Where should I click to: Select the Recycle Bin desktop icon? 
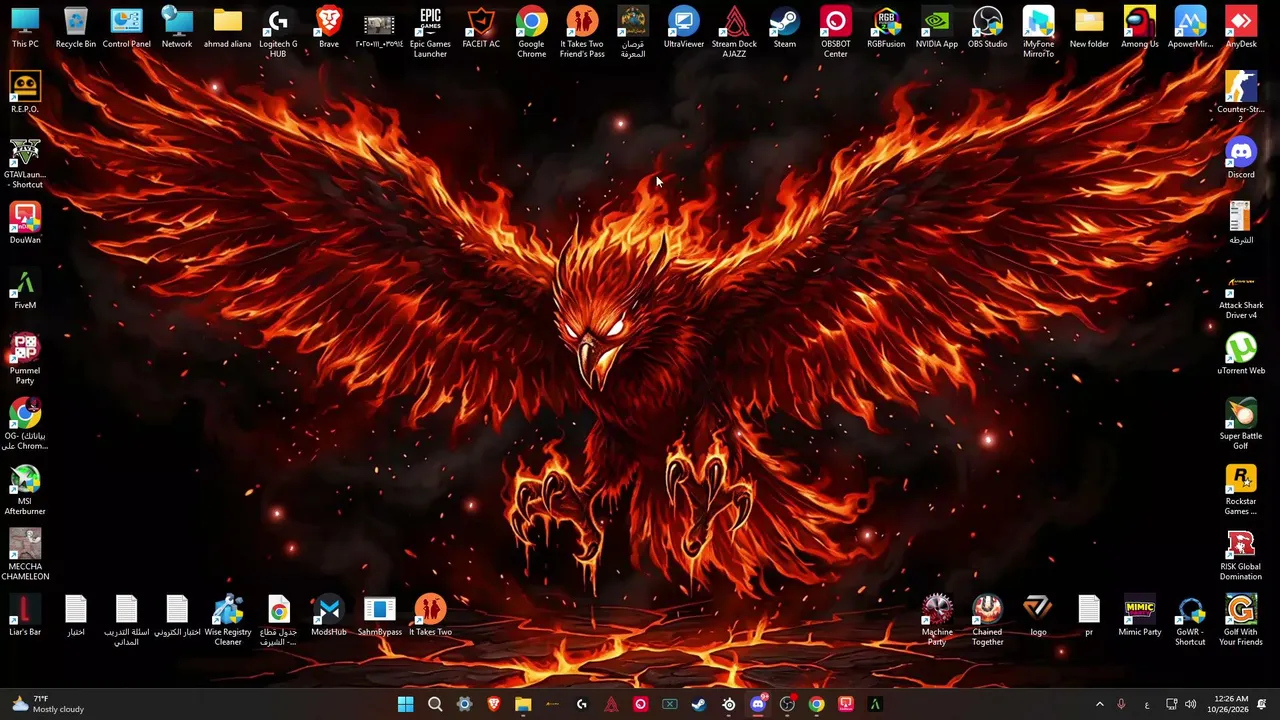(x=76, y=28)
